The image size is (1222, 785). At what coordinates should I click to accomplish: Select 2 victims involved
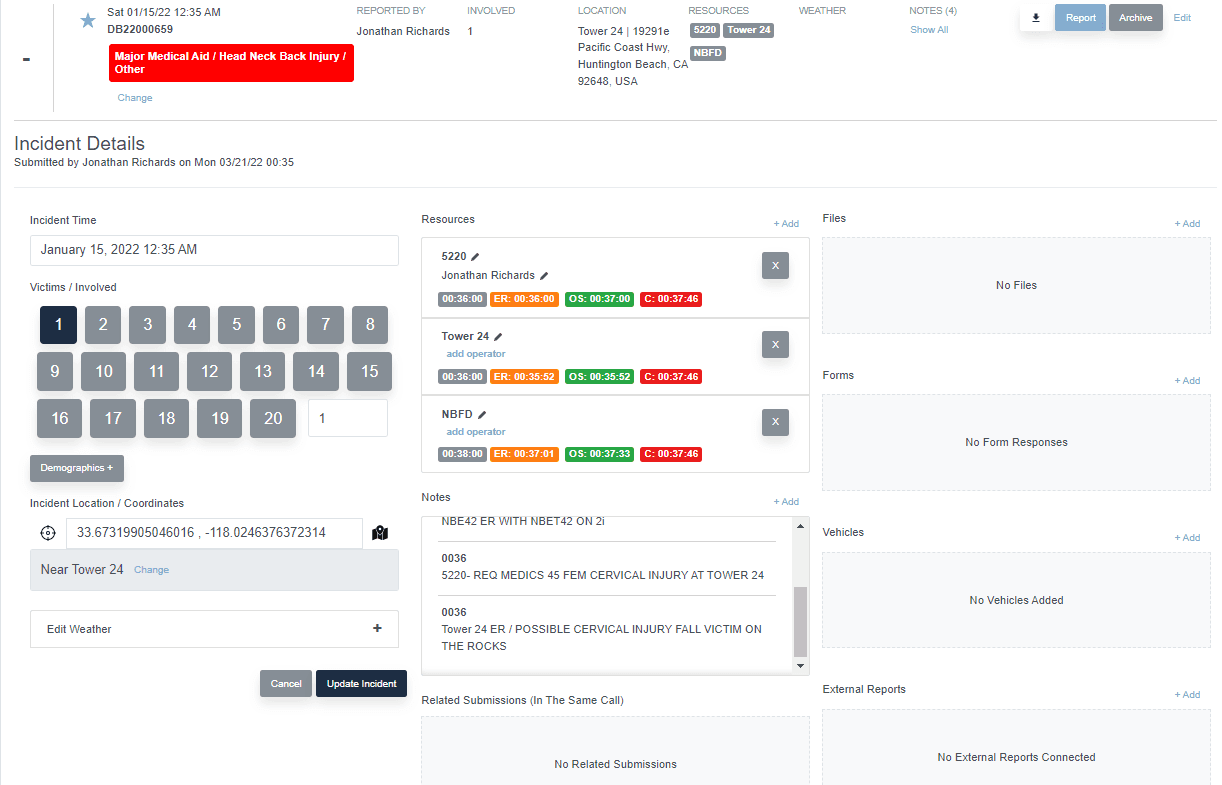pos(103,325)
